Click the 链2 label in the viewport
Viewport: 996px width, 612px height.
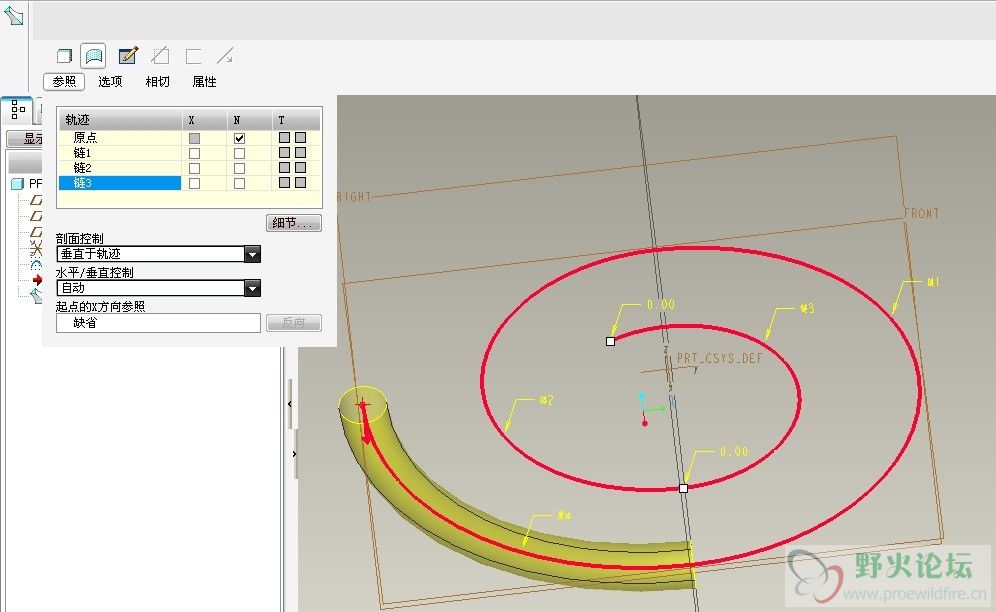click(546, 400)
